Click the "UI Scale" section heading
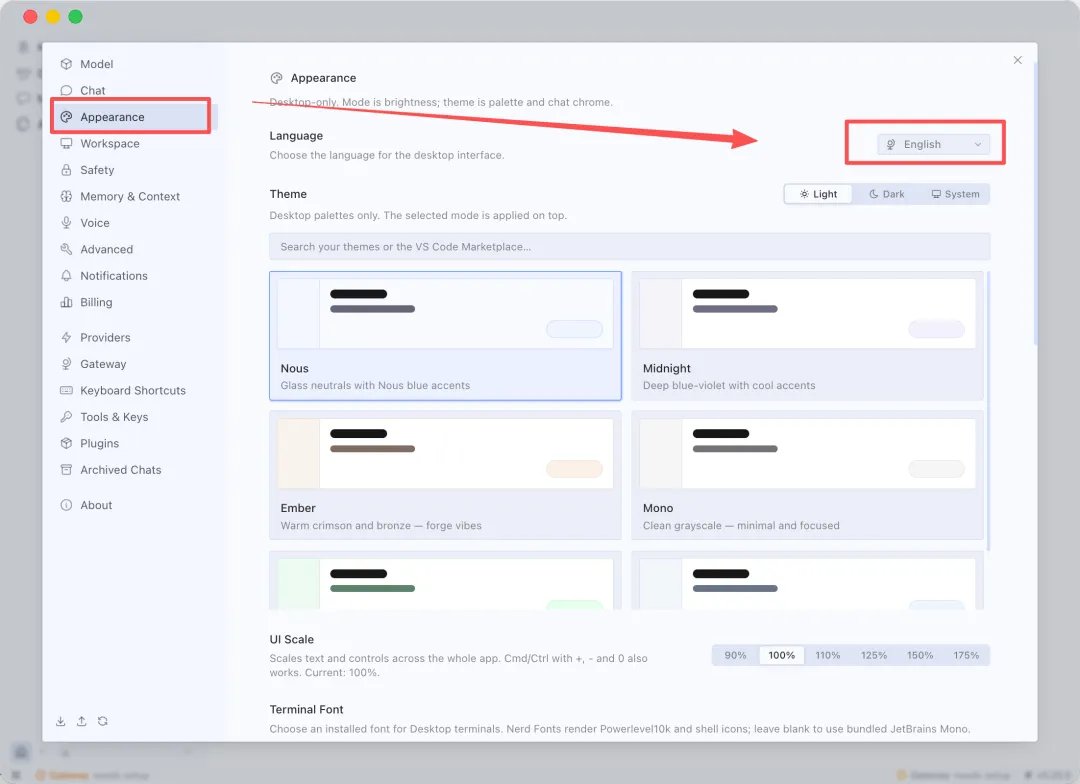This screenshot has width=1080, height=784. [x=291, y=639]
